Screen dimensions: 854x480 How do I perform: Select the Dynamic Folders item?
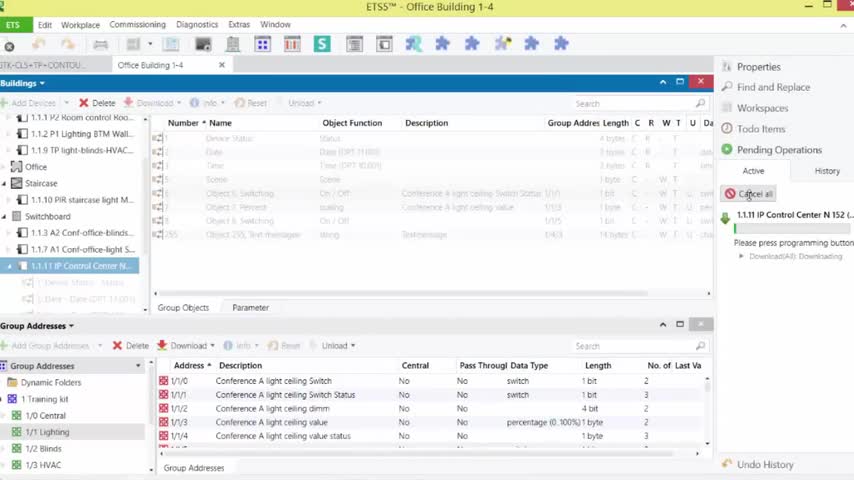pos(51,382)
